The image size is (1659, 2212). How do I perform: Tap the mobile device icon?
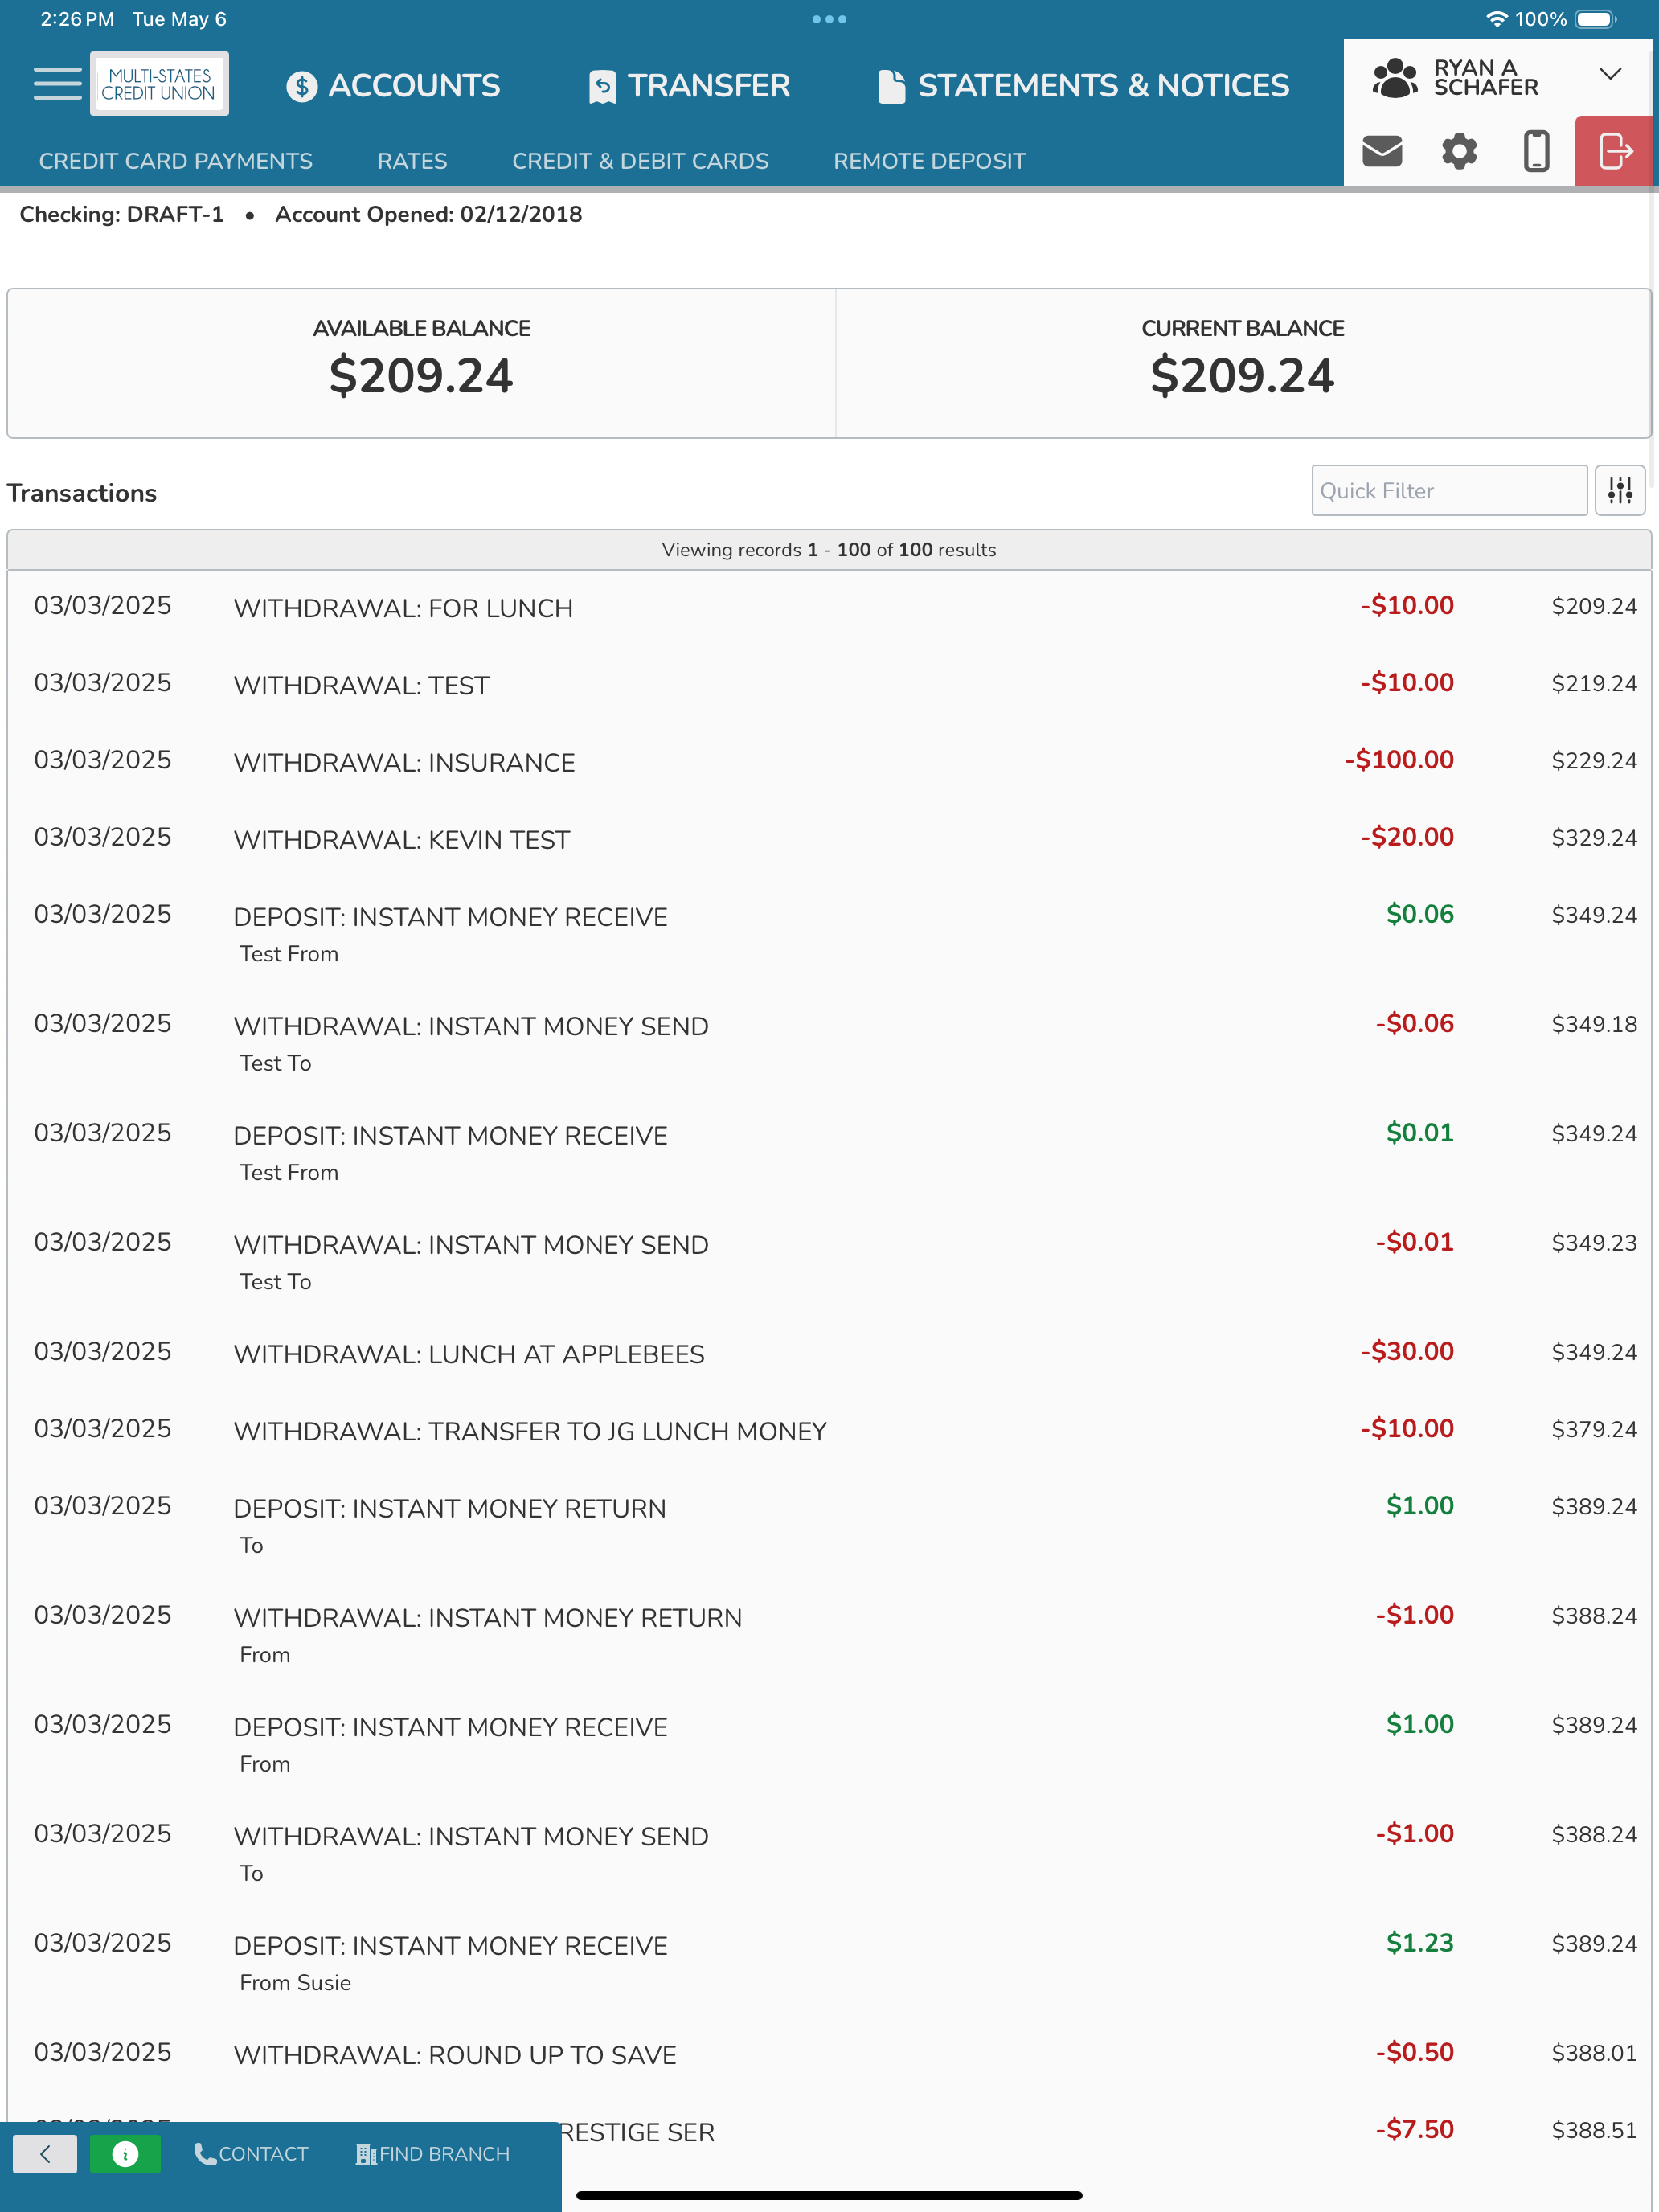click(x=1536, y=151)
